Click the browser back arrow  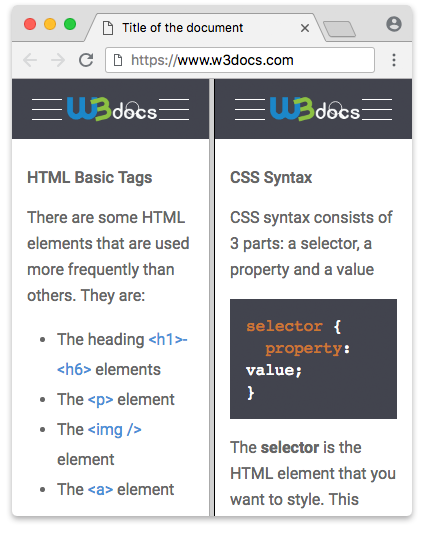point(30,60)
